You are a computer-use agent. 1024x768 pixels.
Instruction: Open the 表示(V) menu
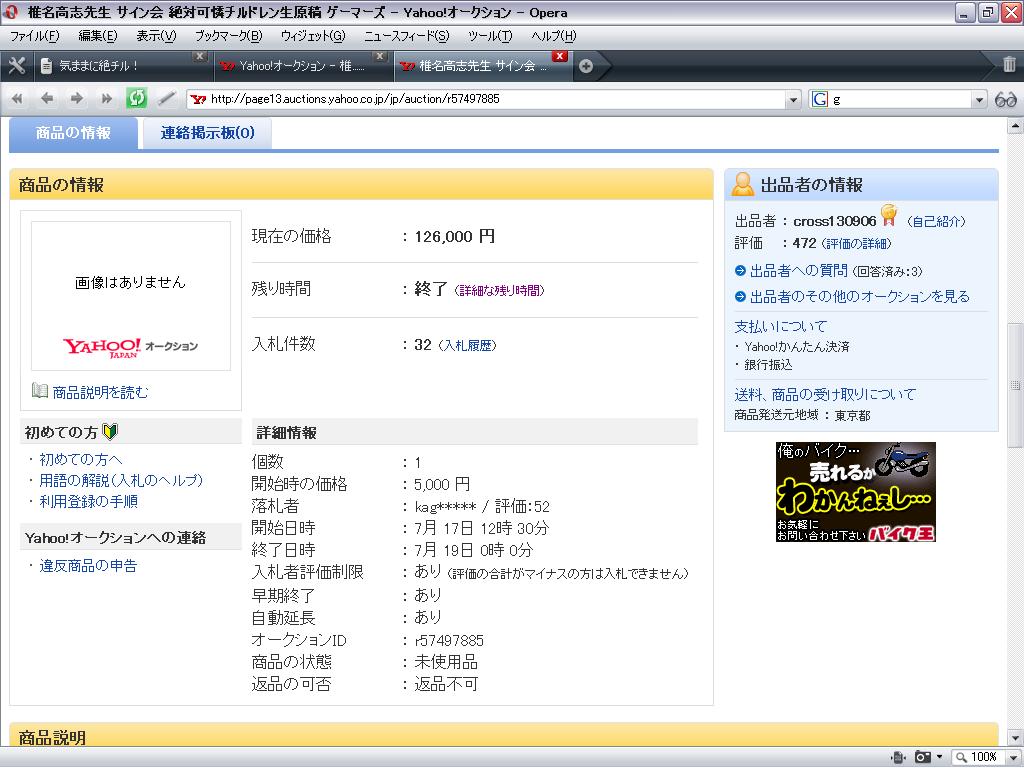coord(156,36)
